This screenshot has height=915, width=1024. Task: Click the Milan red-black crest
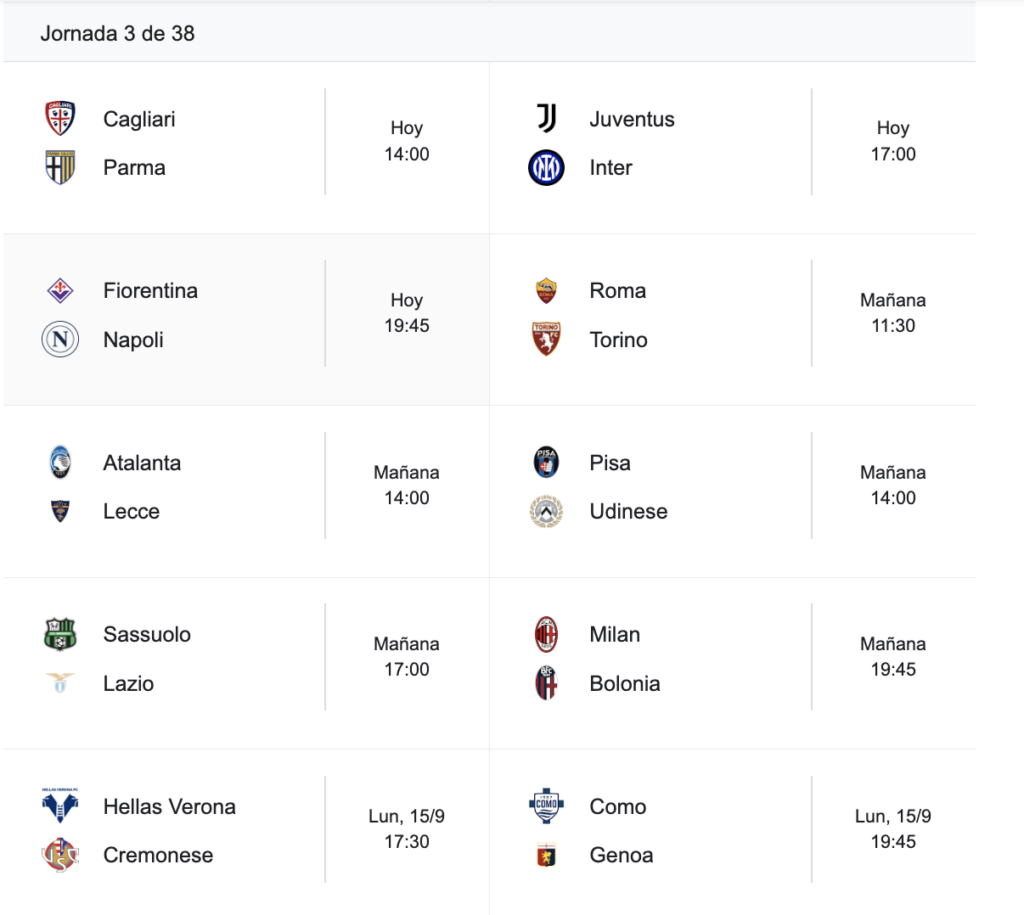click(x=546, y=635)
